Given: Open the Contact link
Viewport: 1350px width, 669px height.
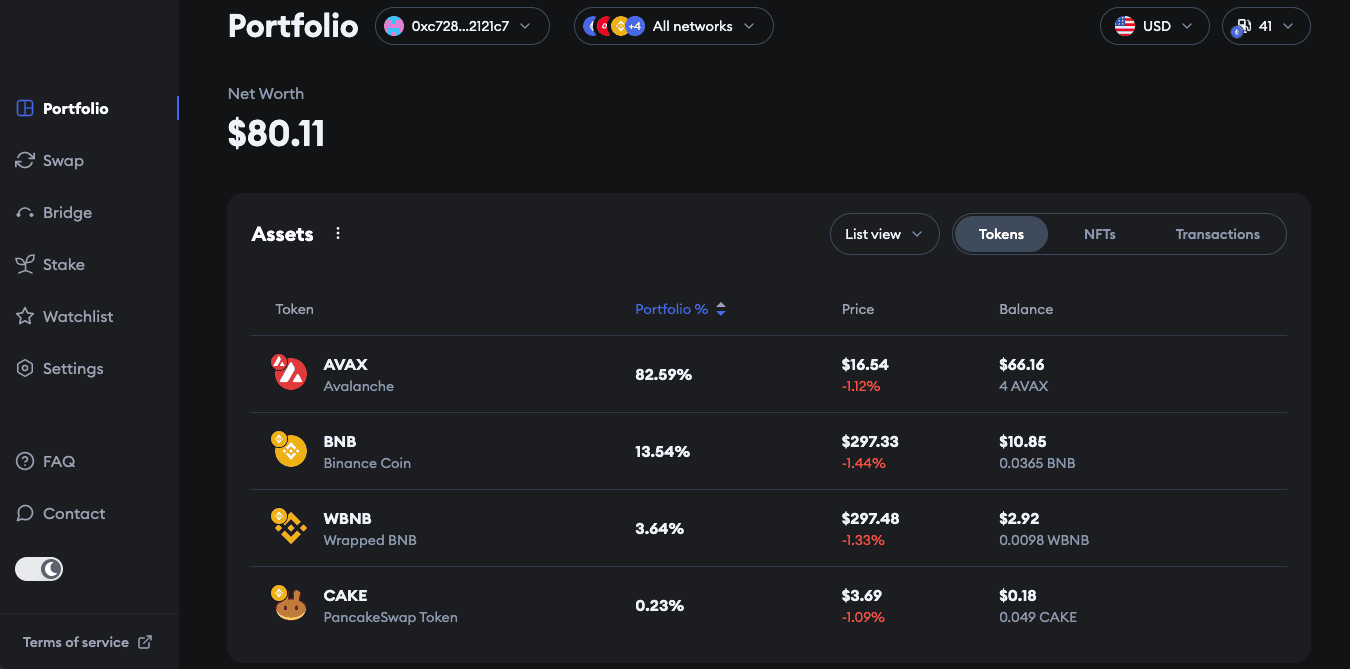Looking at the screenshot, I should [74, 513].
